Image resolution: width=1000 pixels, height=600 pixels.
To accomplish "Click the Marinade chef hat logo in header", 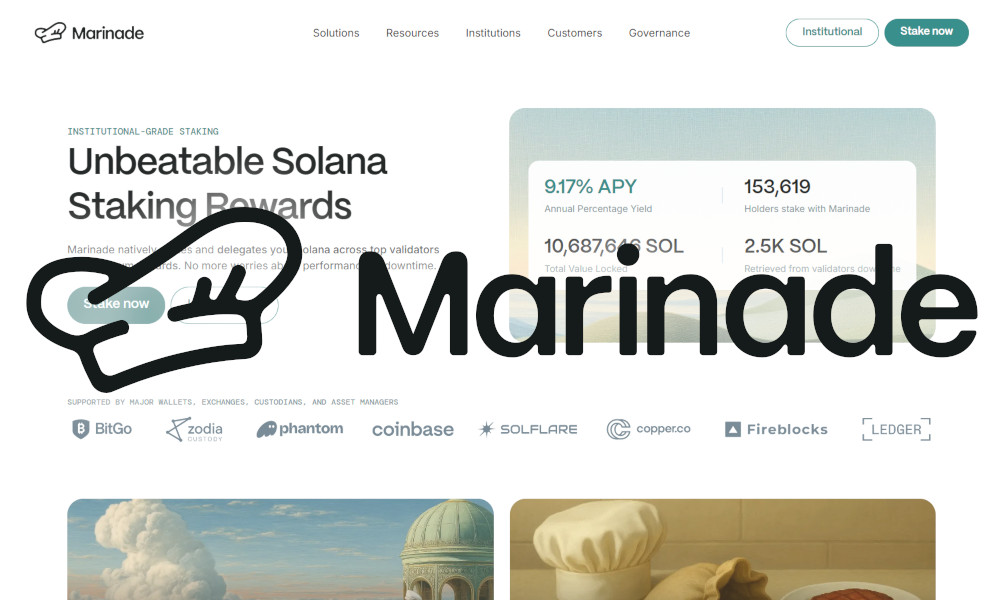I will tap(50, 33).
